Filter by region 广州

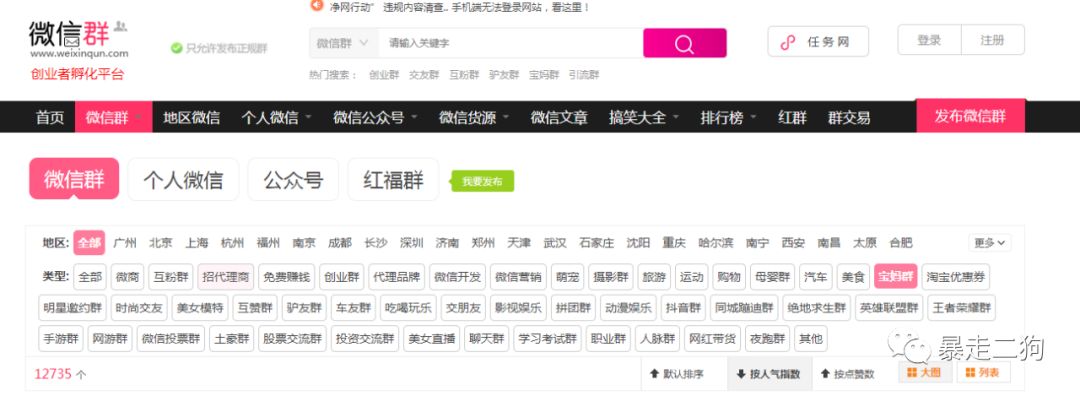pos(125,242)
